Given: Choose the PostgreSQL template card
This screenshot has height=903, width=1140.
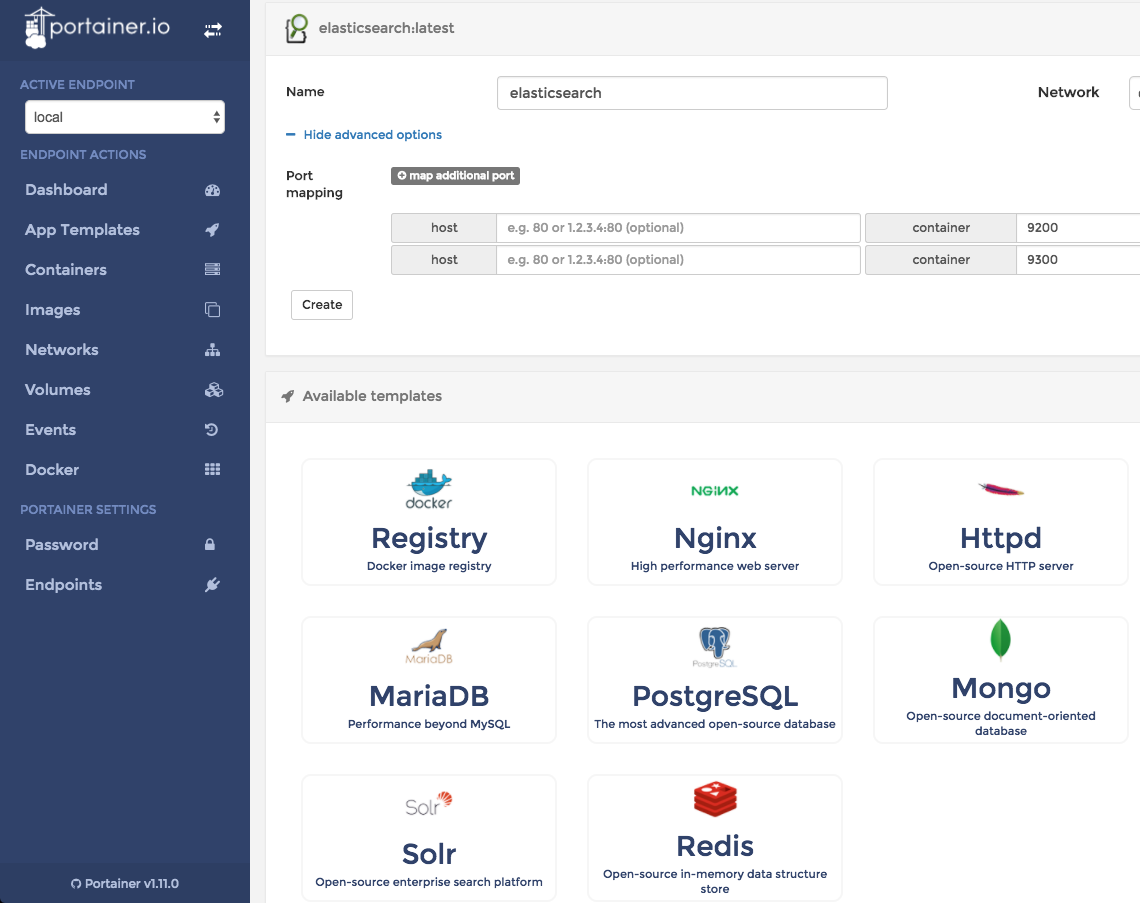Looking at the screenshot, I should (x=715, y=680).
